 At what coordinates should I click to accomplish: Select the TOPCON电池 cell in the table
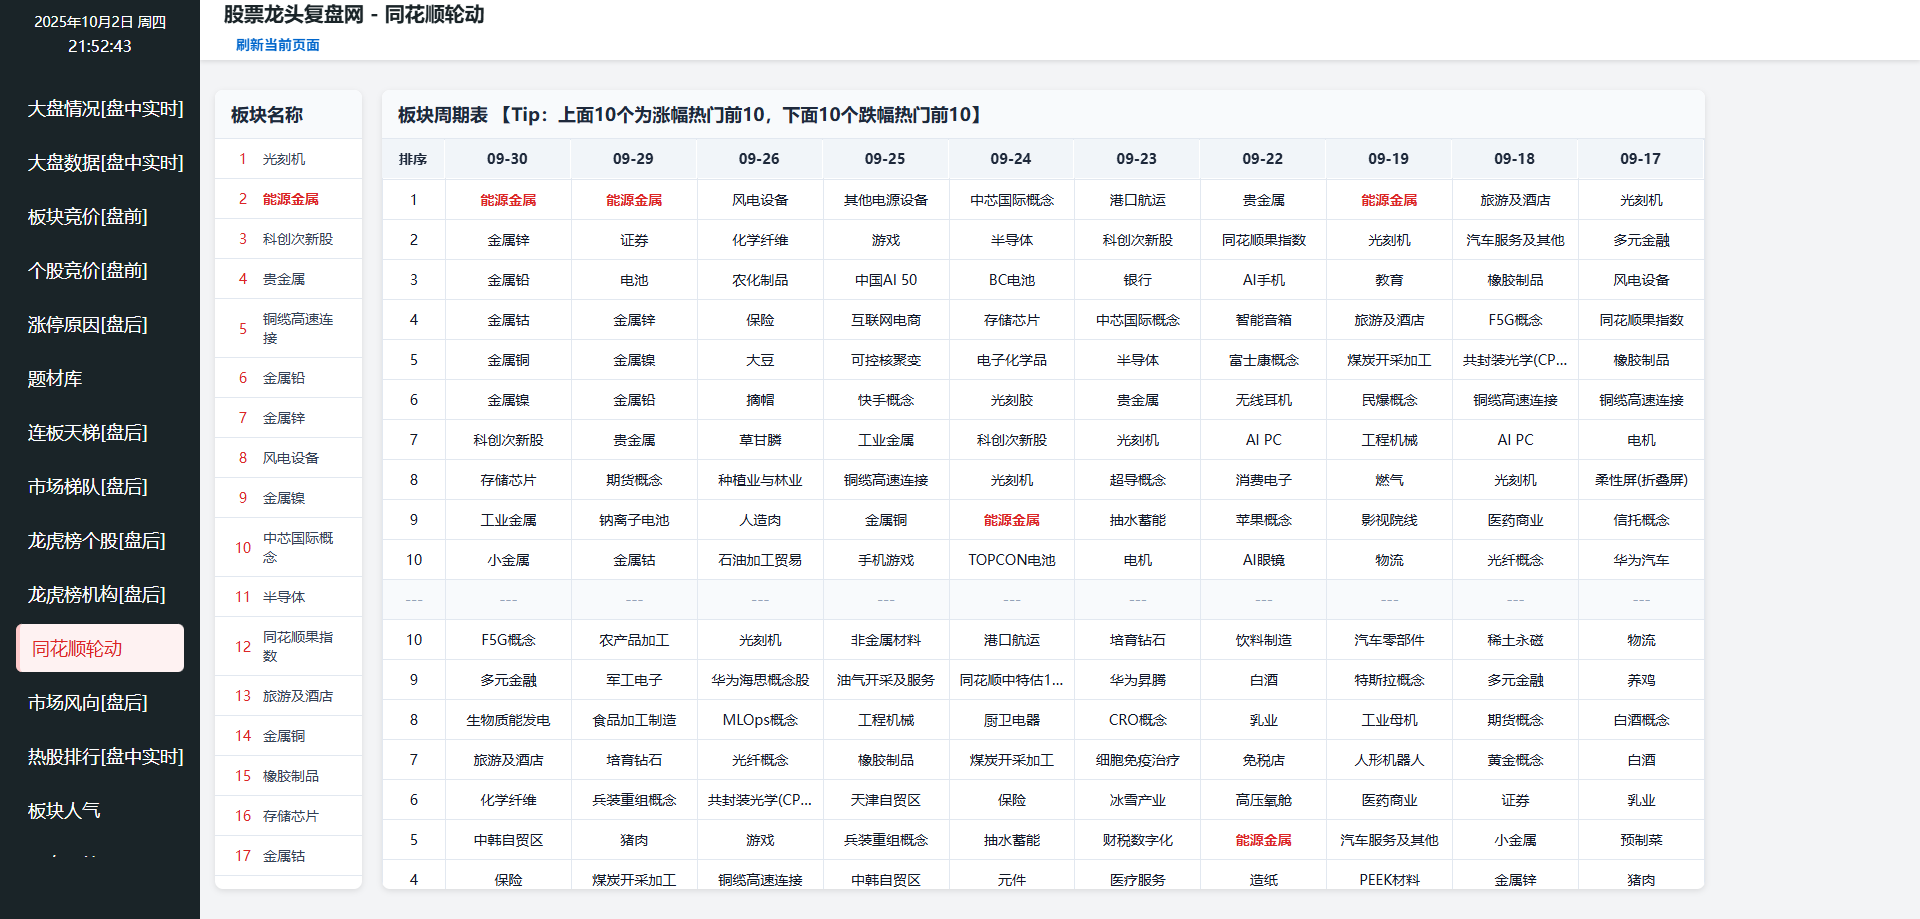tap(1011, 560)
